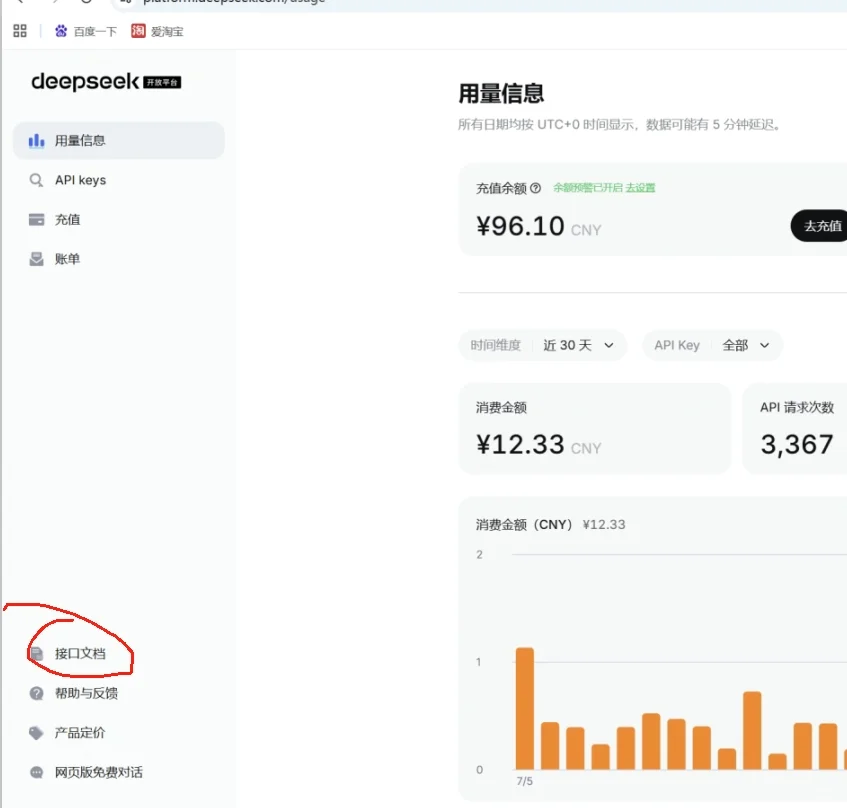Open 帮助与反馈

(86, 693)
